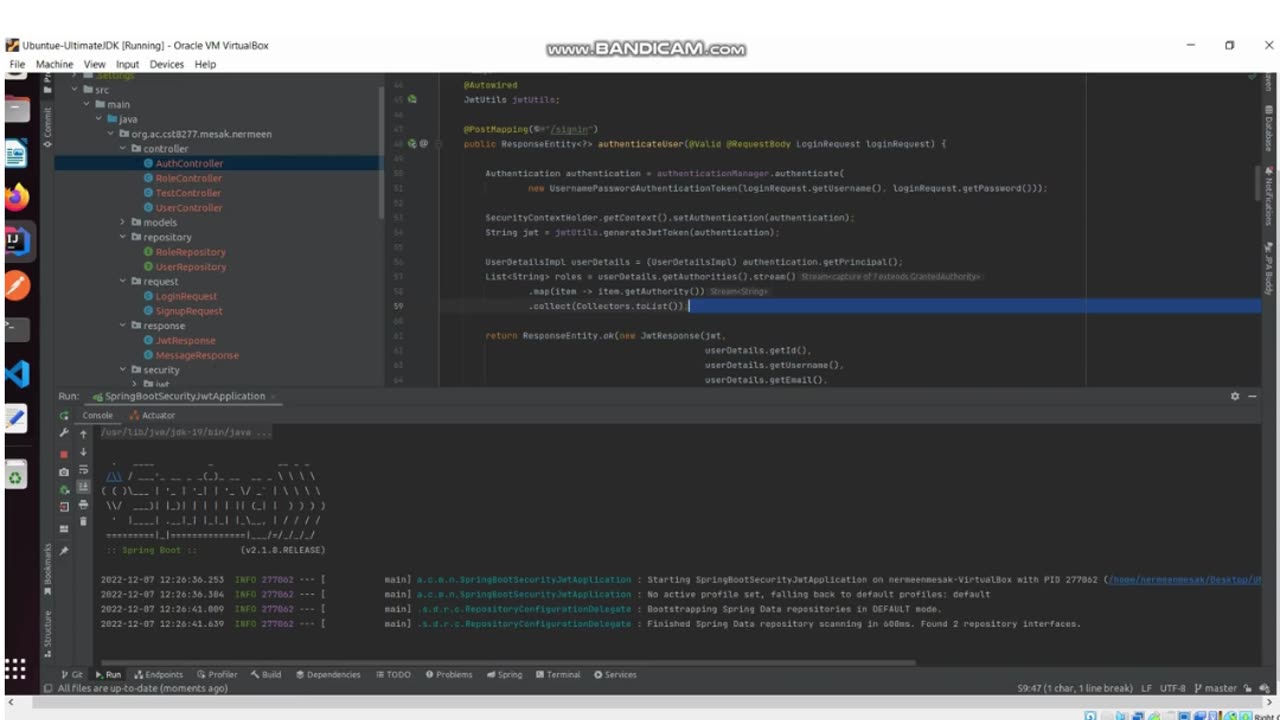The image size is (1280, 720).
Task: Open the VirtualBox File menu
Action: tap(17, 64)
